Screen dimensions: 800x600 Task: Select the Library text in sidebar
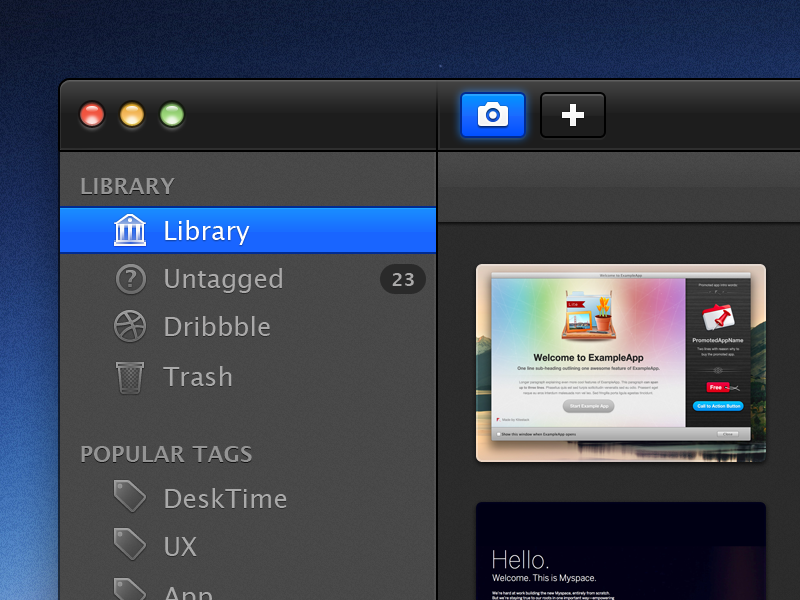[x=206, y=231]
